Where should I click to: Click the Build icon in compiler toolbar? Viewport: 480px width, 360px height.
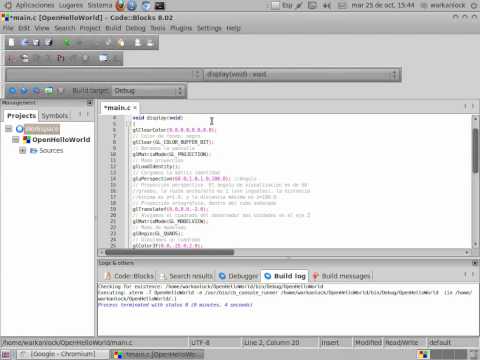pos(12,91)
